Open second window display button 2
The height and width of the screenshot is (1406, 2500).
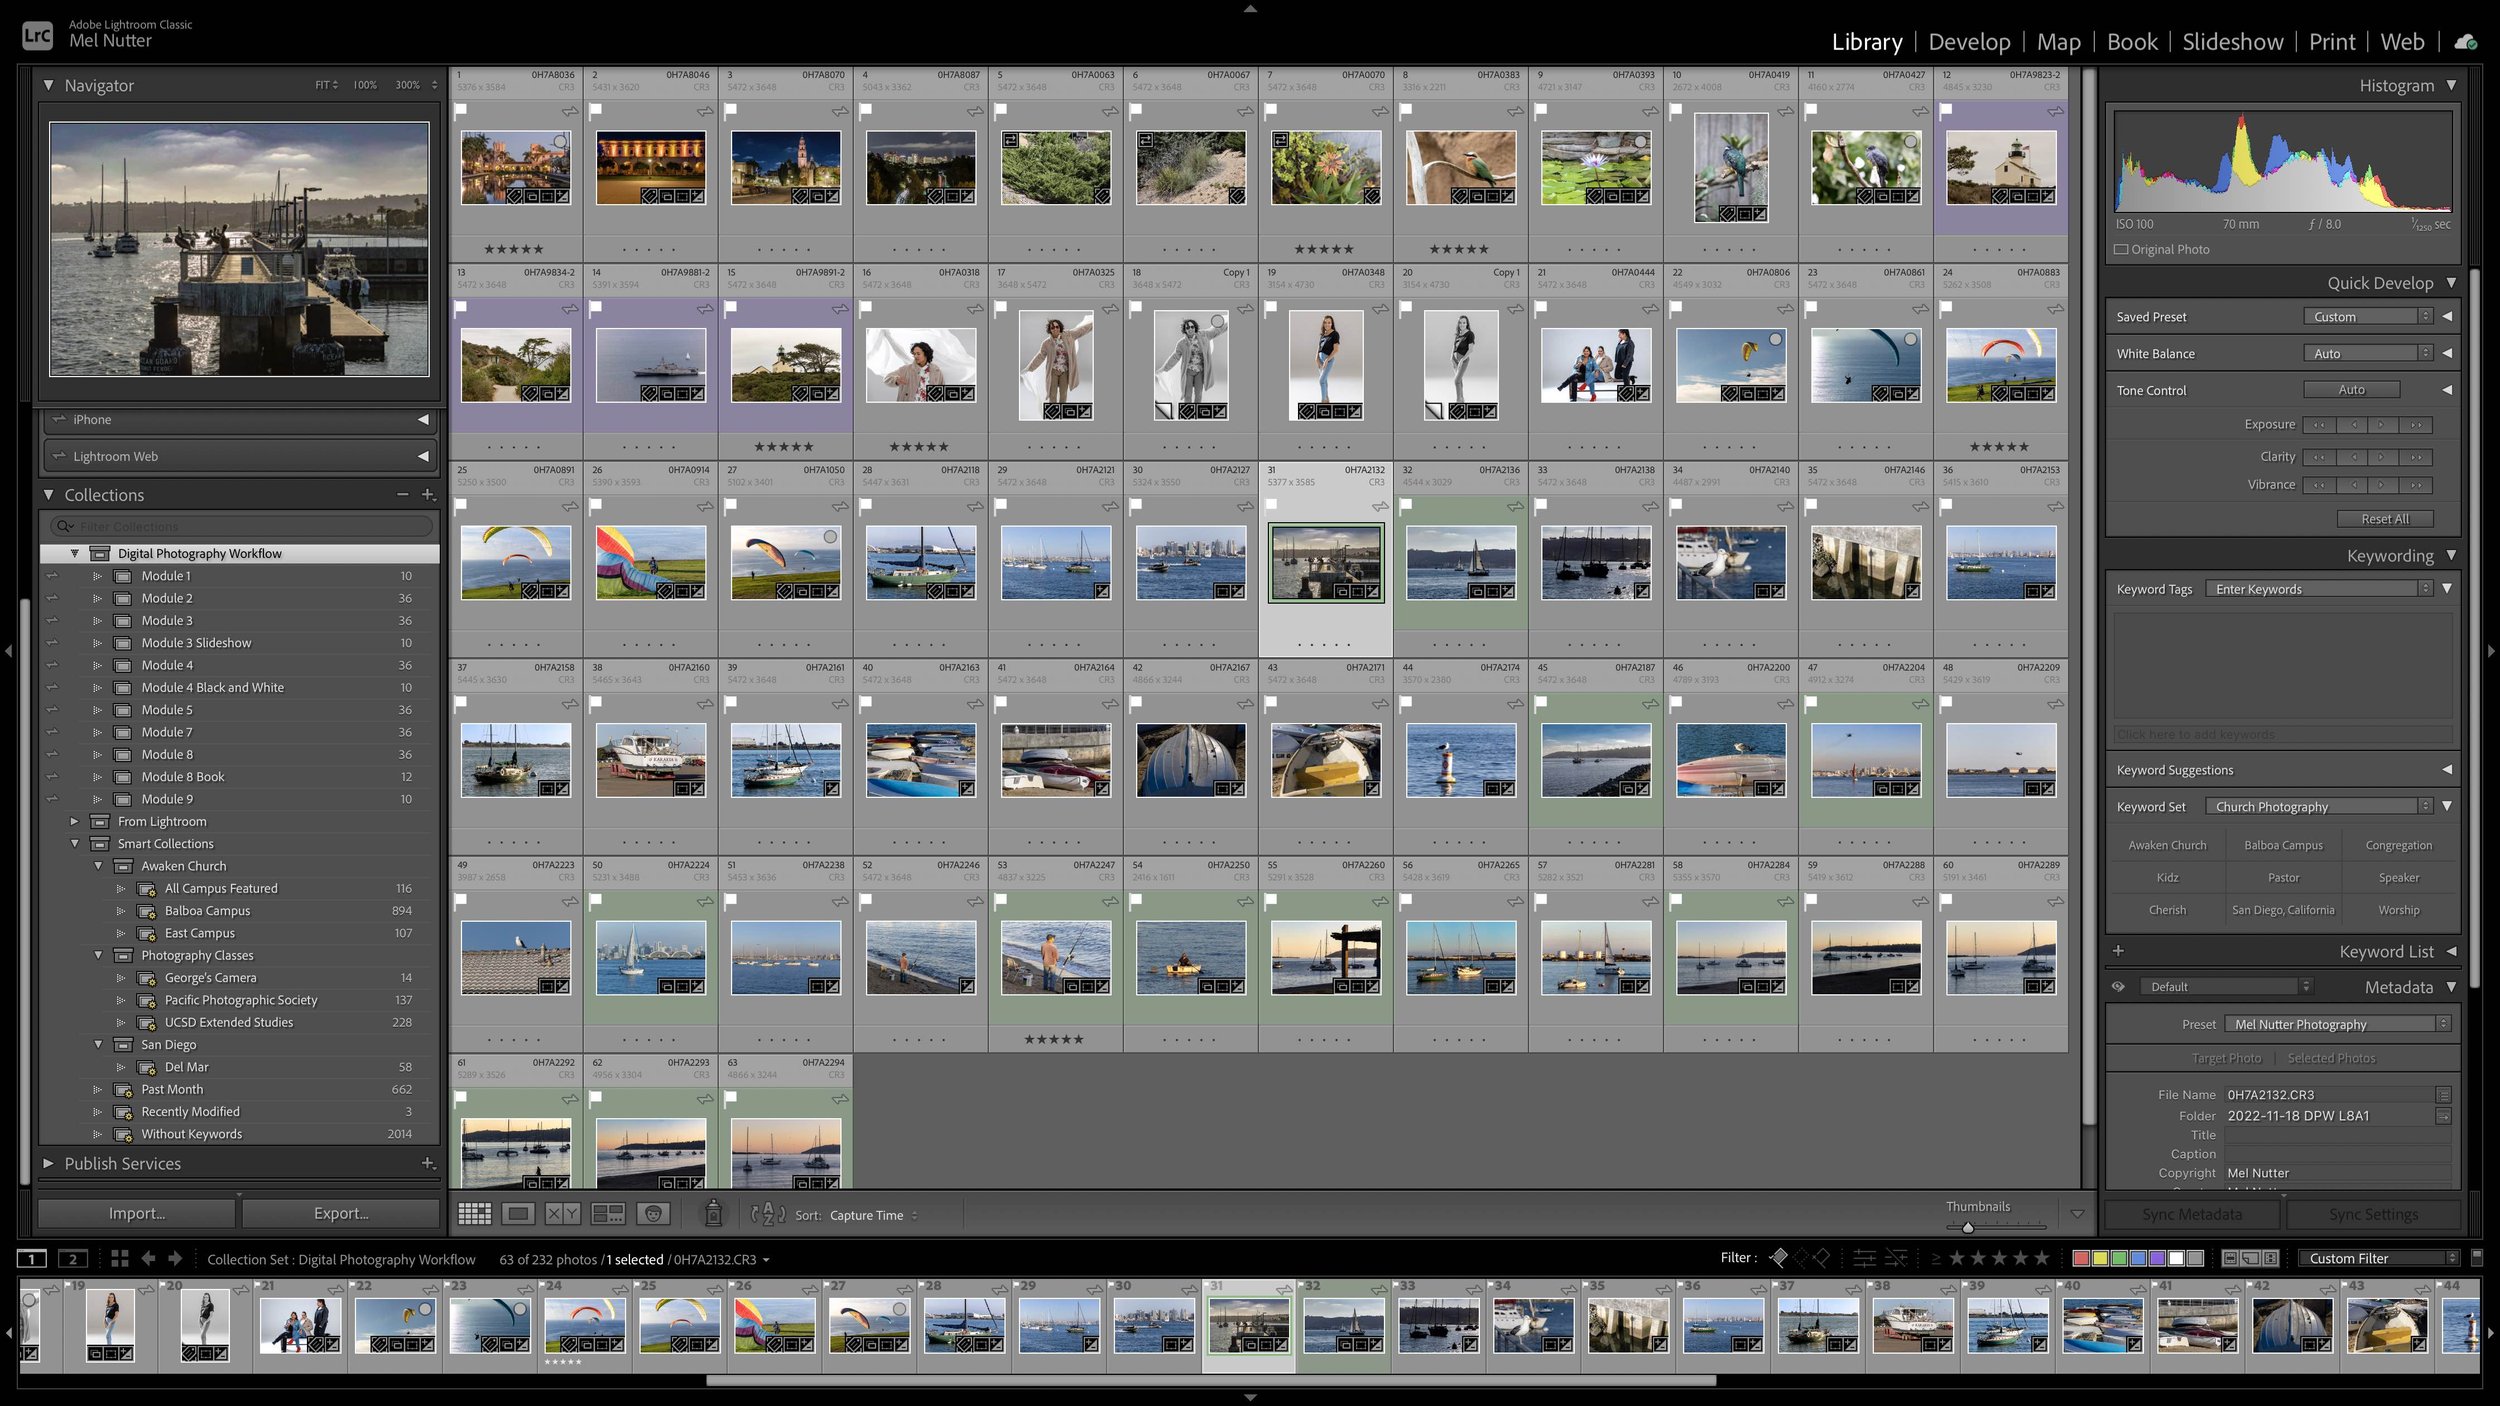(x=73, y=1259)
